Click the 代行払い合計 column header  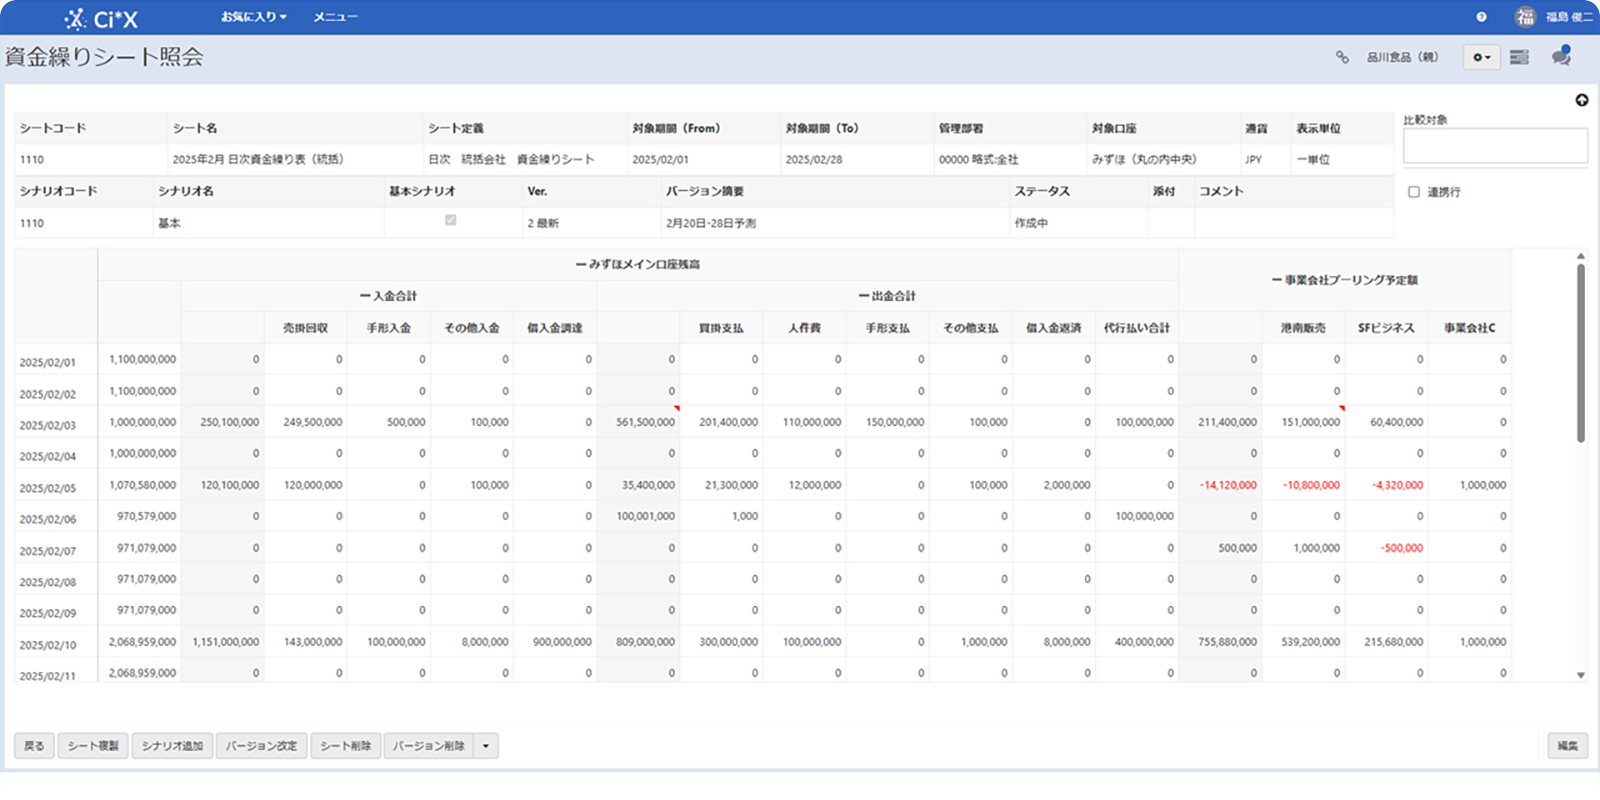[1137, 328]
